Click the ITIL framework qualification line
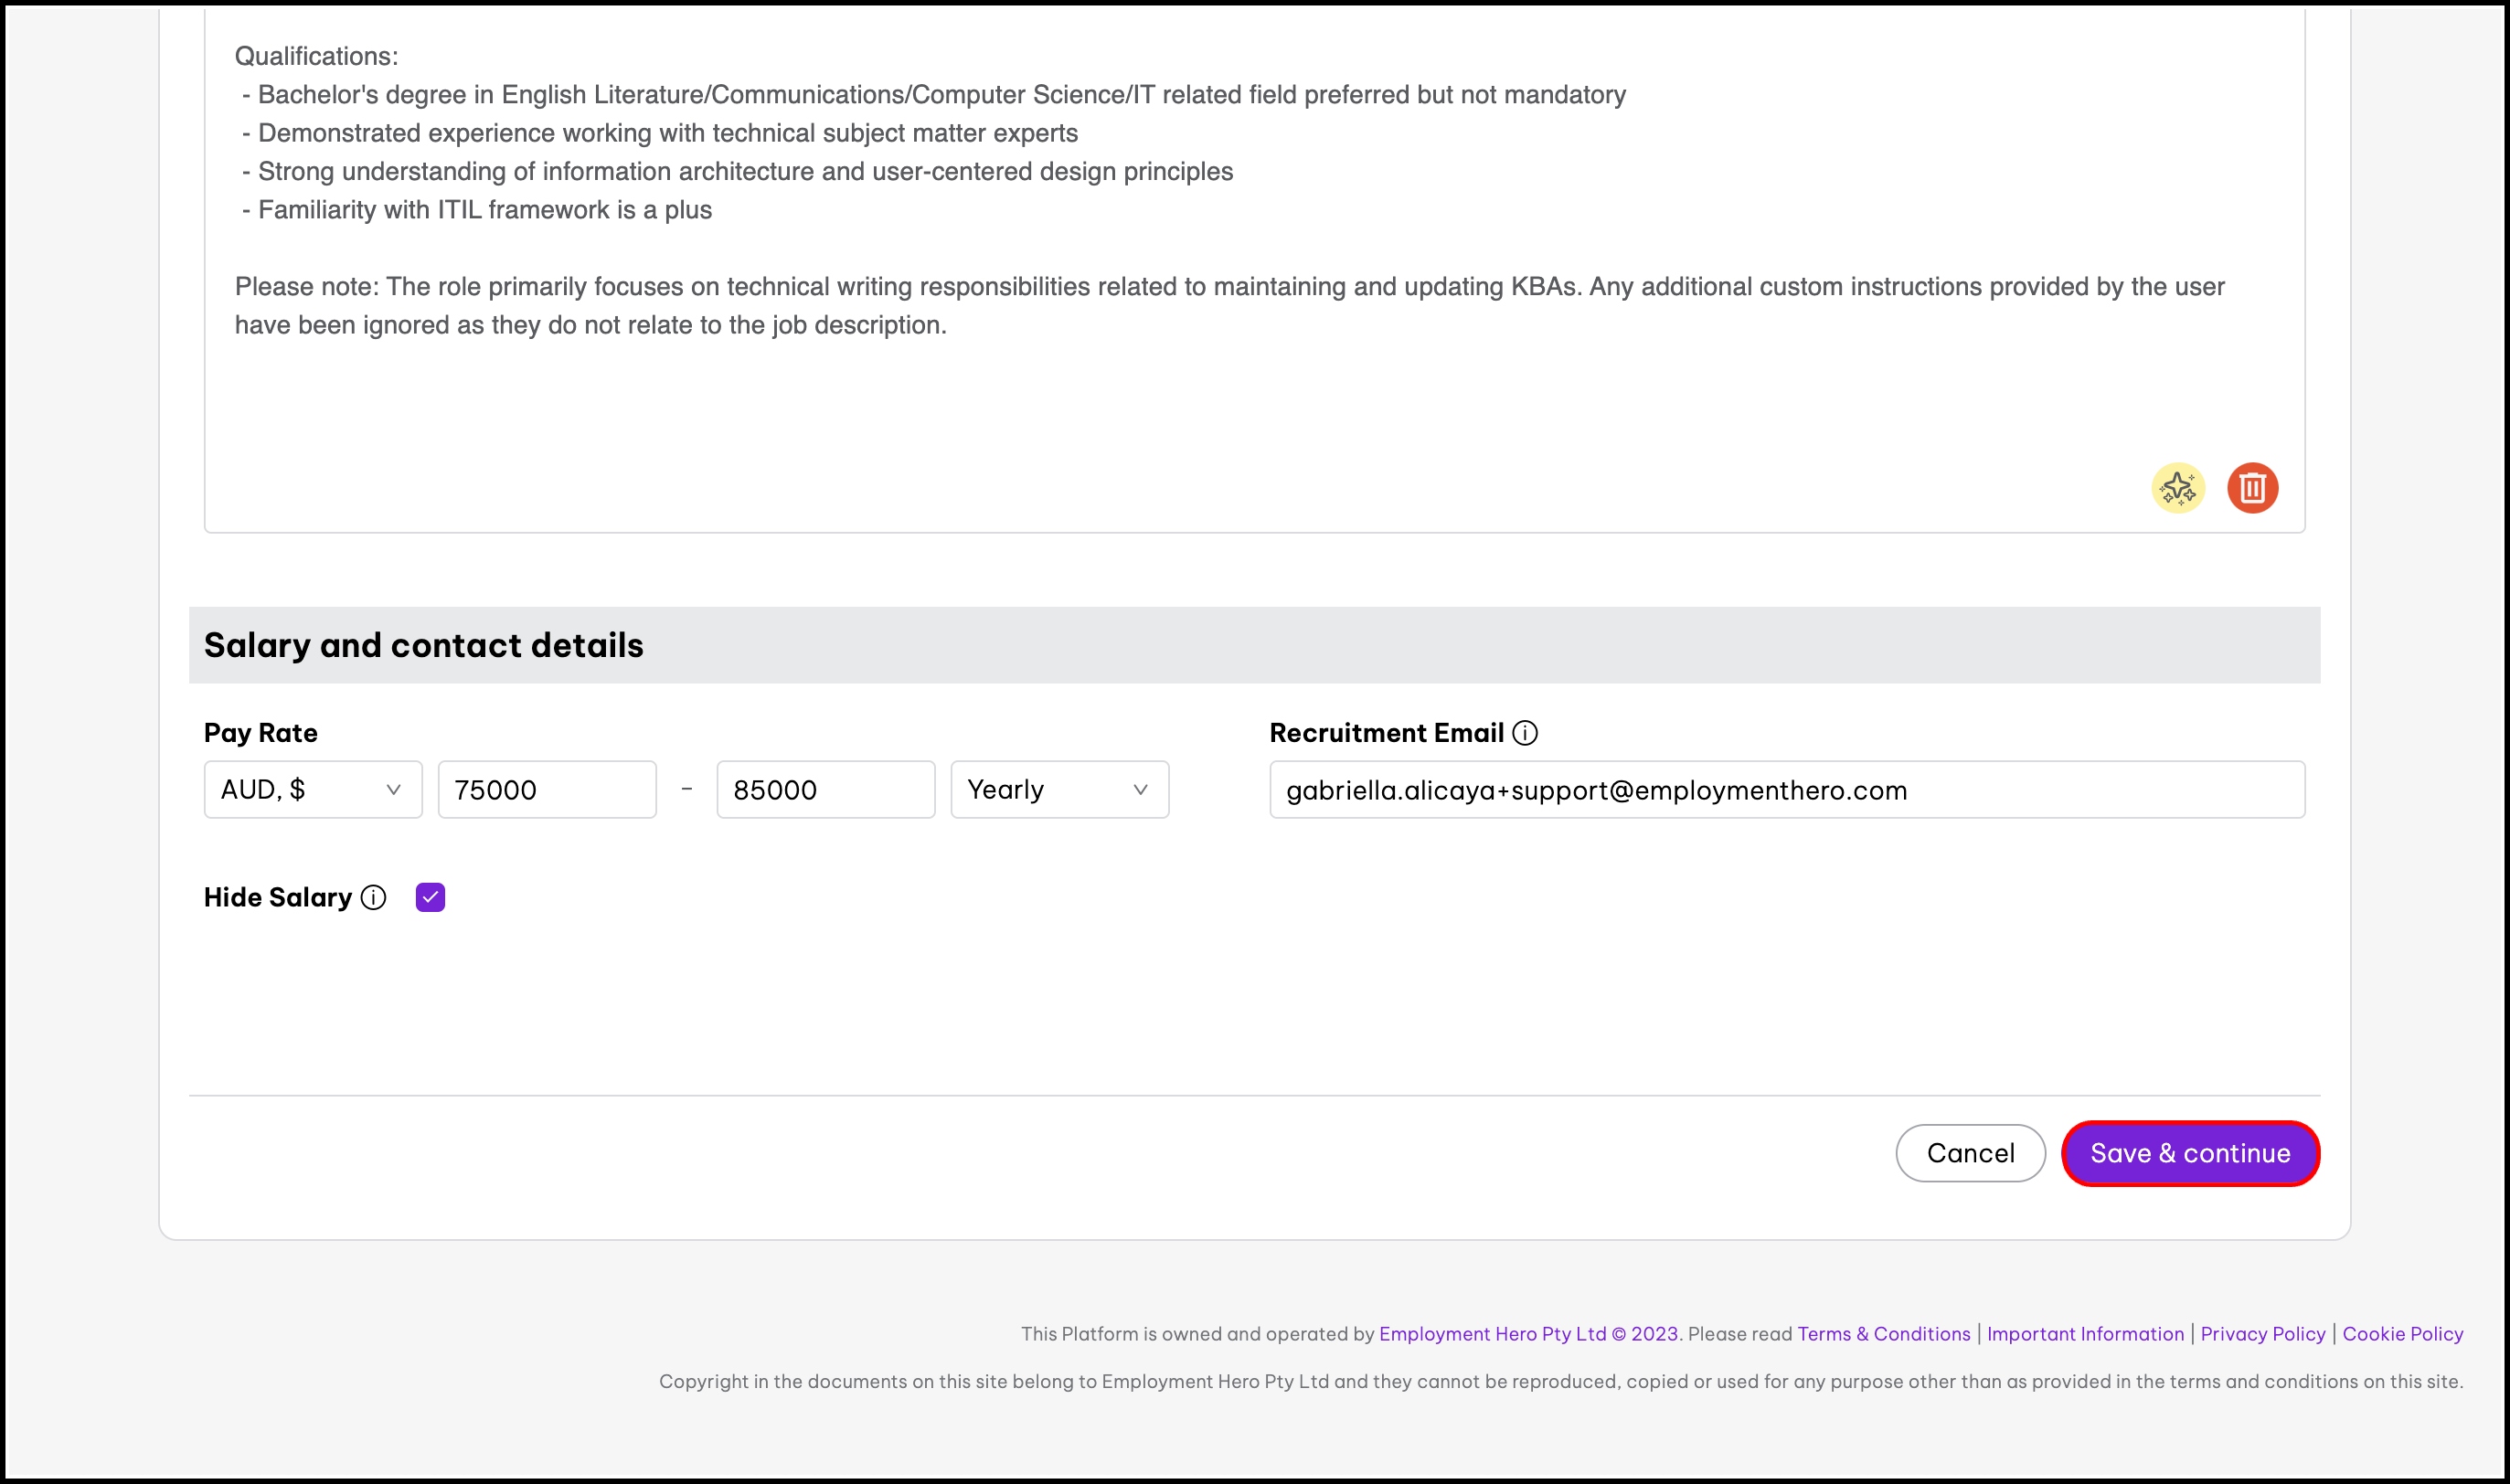2510x1484 pixels. [477, 210]
